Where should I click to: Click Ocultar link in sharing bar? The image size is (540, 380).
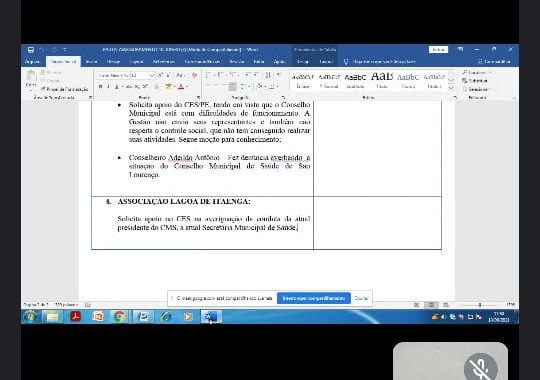click(361, 298)
